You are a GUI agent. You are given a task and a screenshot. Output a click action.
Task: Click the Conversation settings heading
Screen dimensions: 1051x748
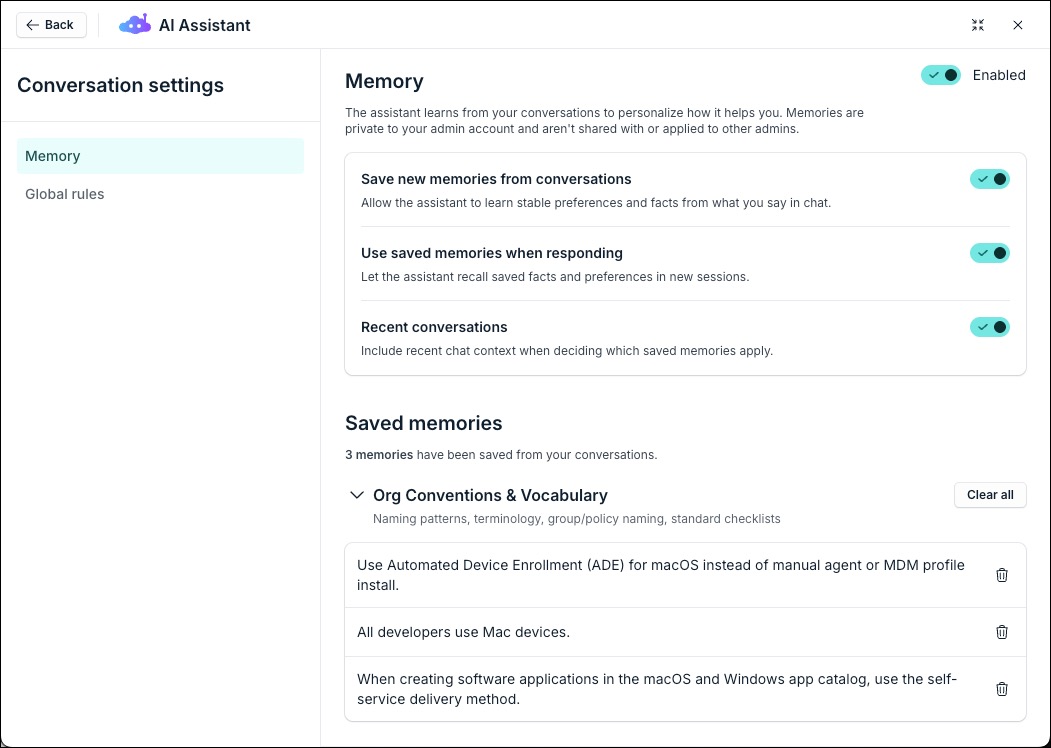121,85
